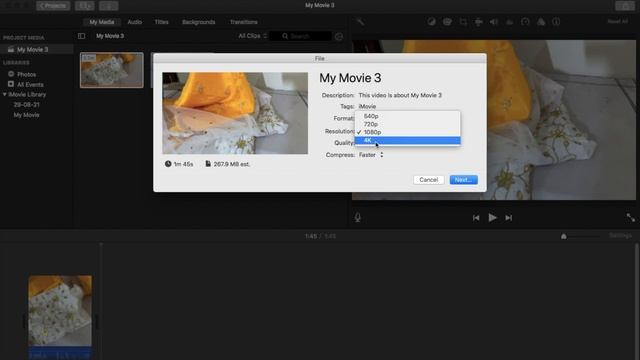Click the Cancel button in export dialog
This screenshot has height=360, width=640.
429,180
